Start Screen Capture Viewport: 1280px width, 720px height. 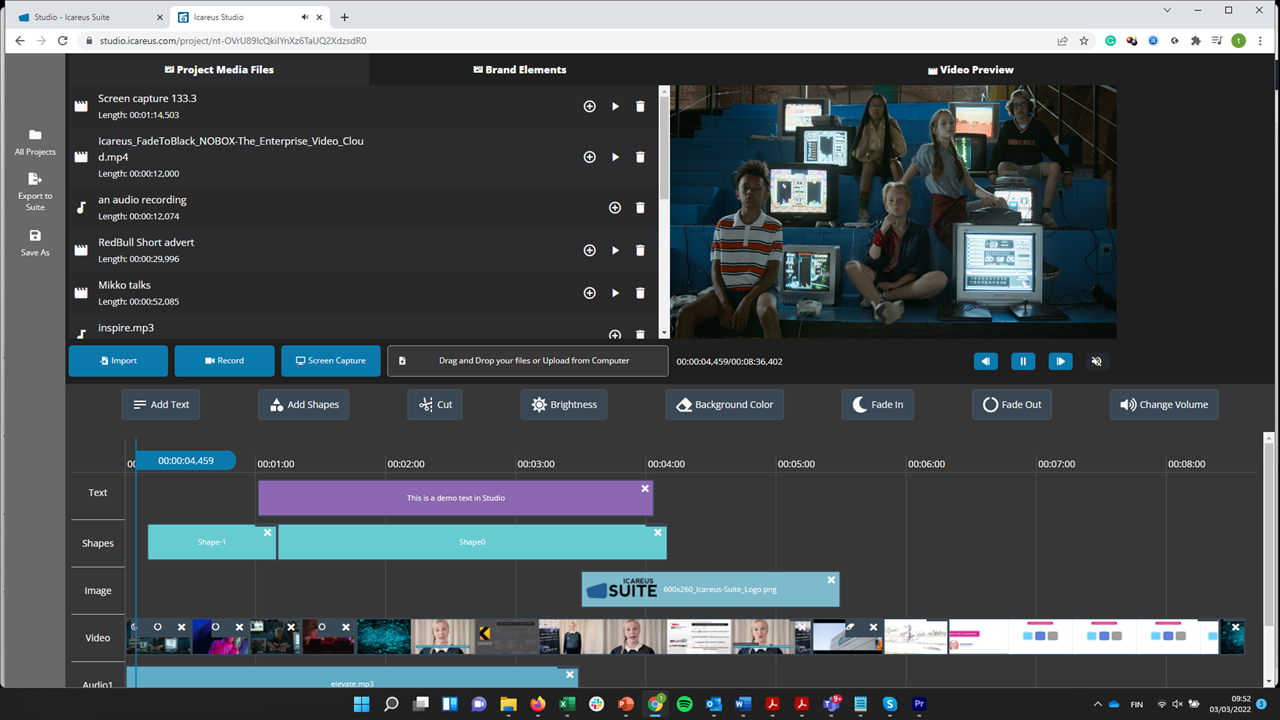(331, 361)
